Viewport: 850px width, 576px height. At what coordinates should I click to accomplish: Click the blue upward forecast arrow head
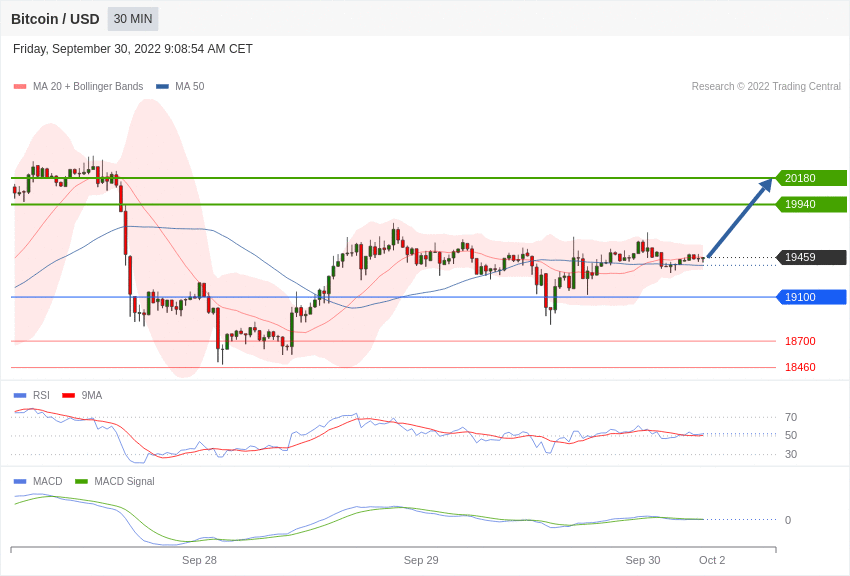tap(765, 185)
